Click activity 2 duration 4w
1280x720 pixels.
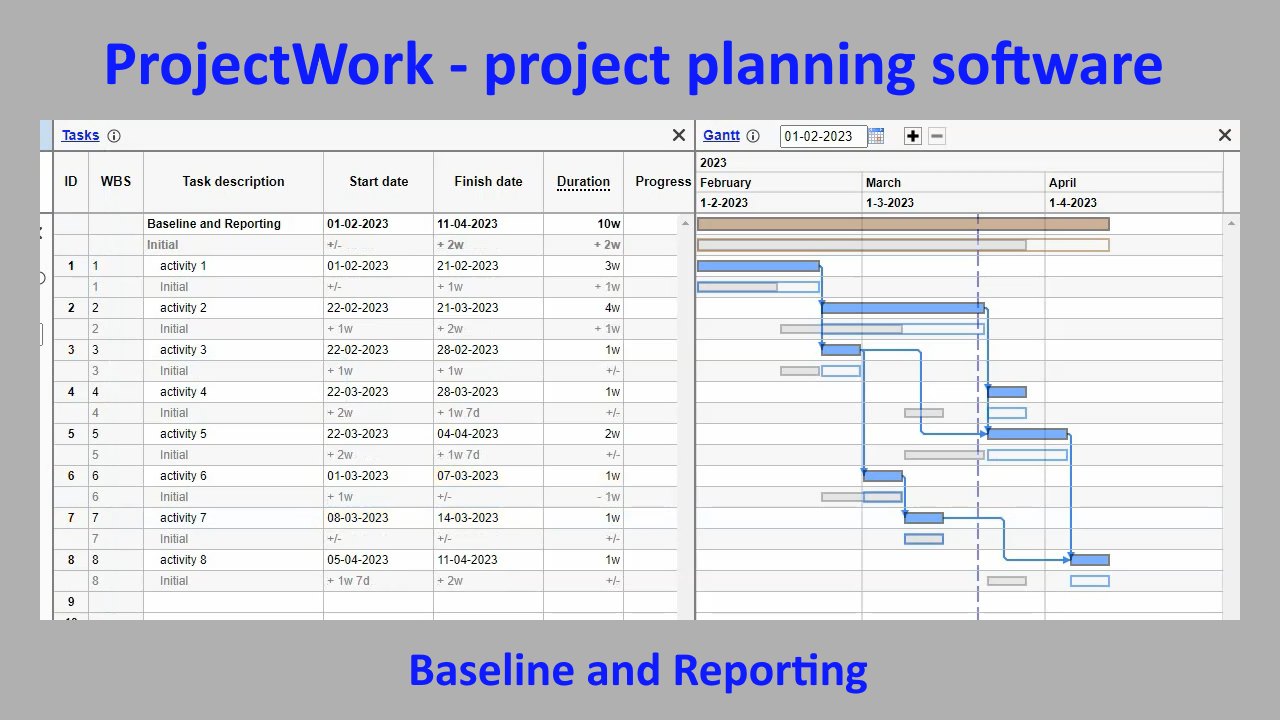(x=612, y=308)
